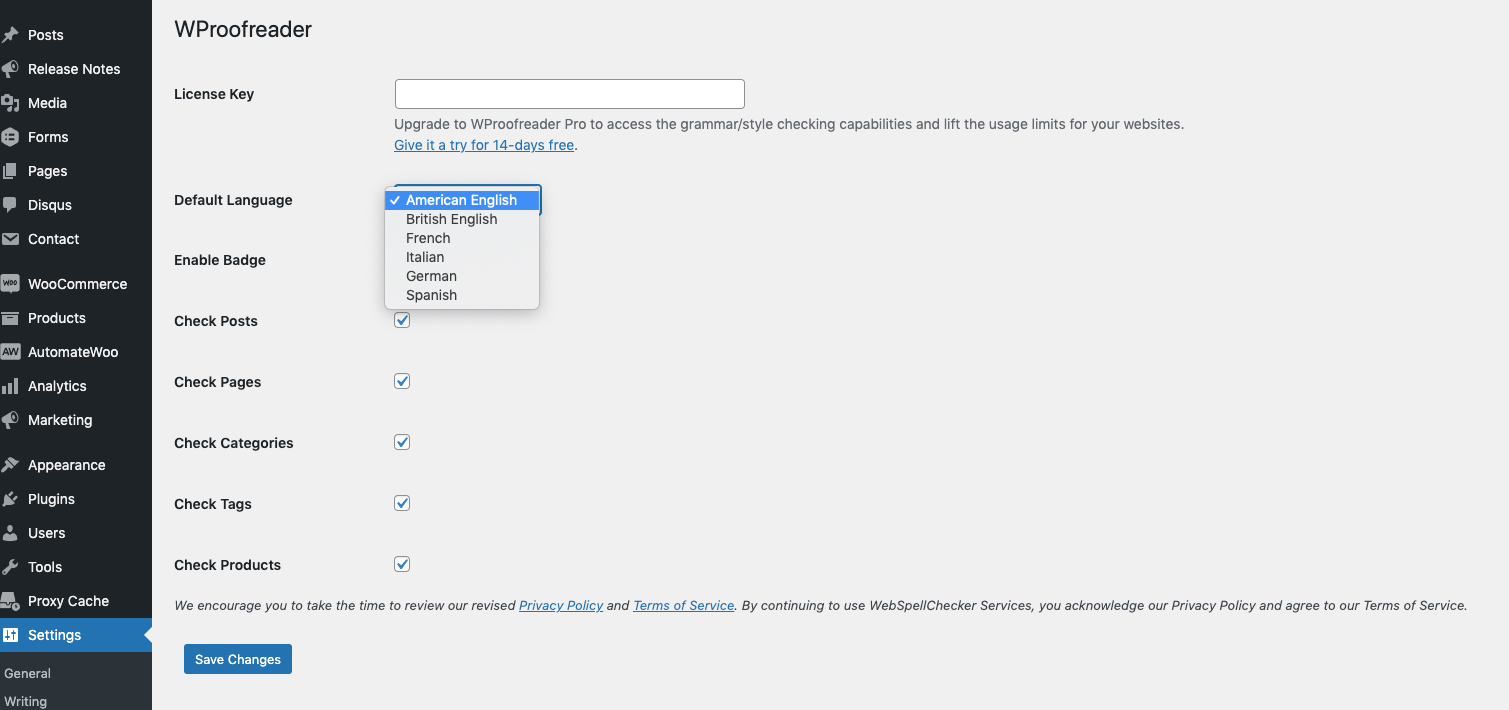Click the AutomateWoo AW icon
Screen dimensions: 1509x710
click(10, 352)
